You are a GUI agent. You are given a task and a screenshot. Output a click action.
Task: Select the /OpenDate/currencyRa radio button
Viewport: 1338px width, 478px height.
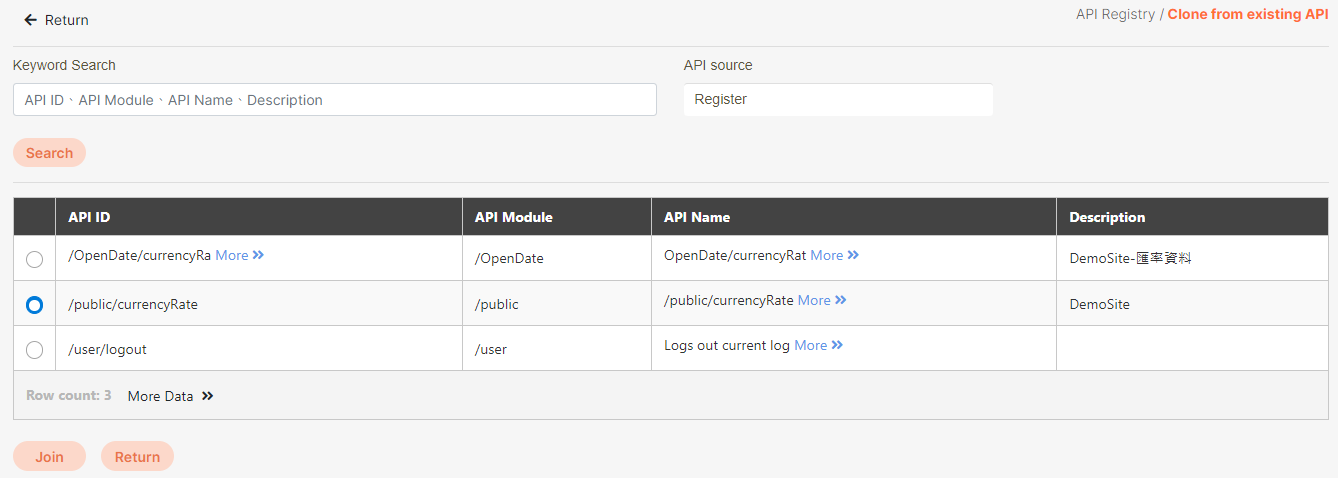coord(34,259)
